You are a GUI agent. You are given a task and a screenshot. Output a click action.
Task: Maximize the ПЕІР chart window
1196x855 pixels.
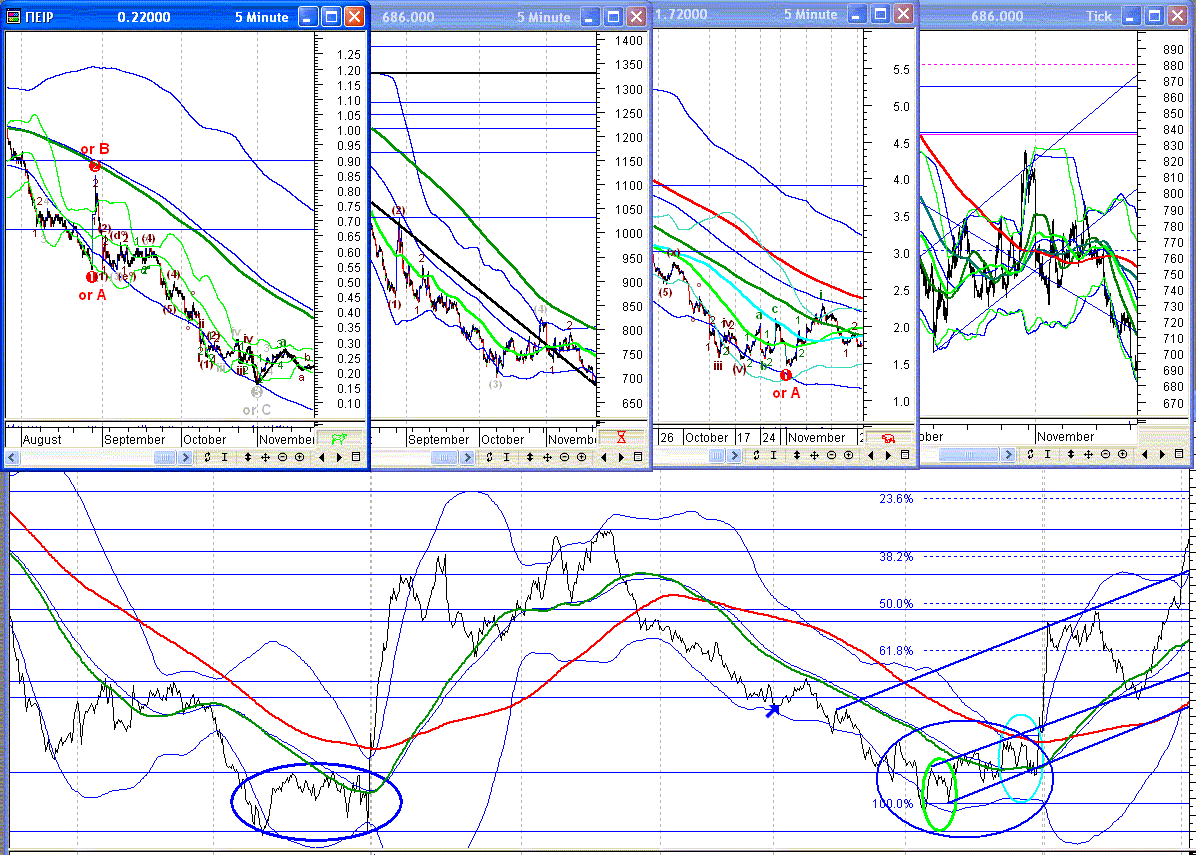pos(331,17)
